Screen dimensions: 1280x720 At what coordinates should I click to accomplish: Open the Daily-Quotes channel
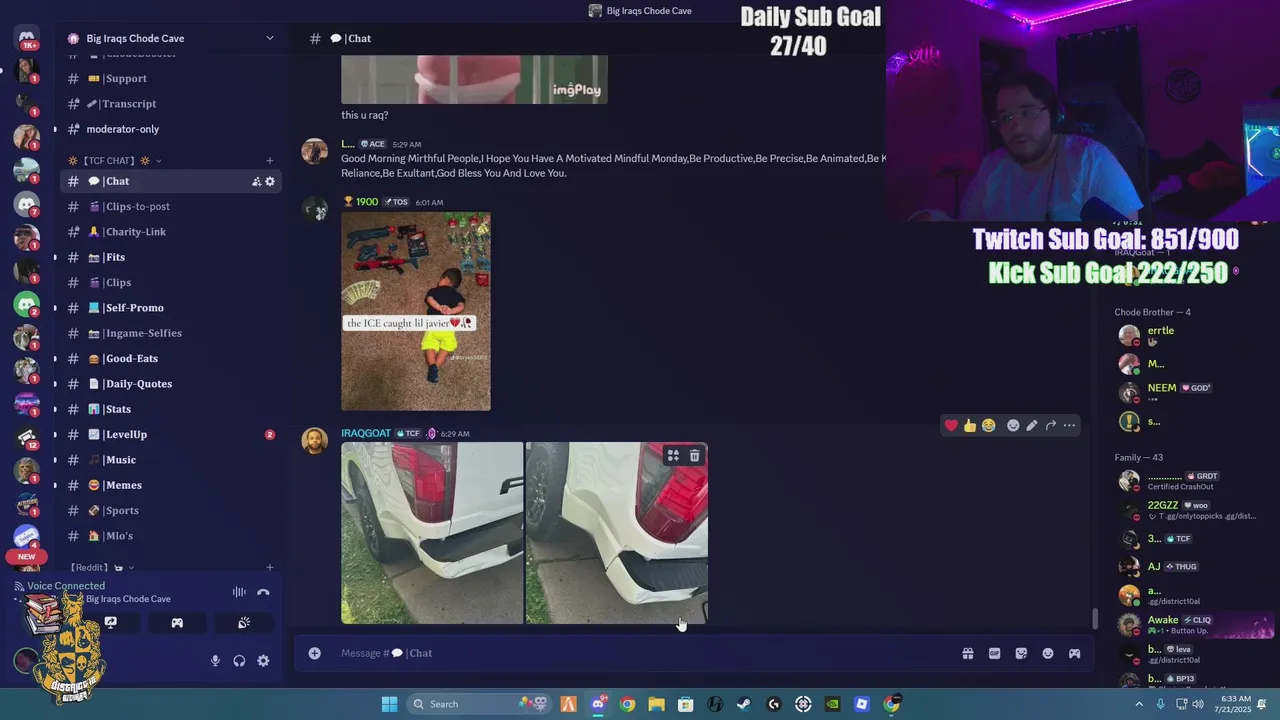[170, 384]
